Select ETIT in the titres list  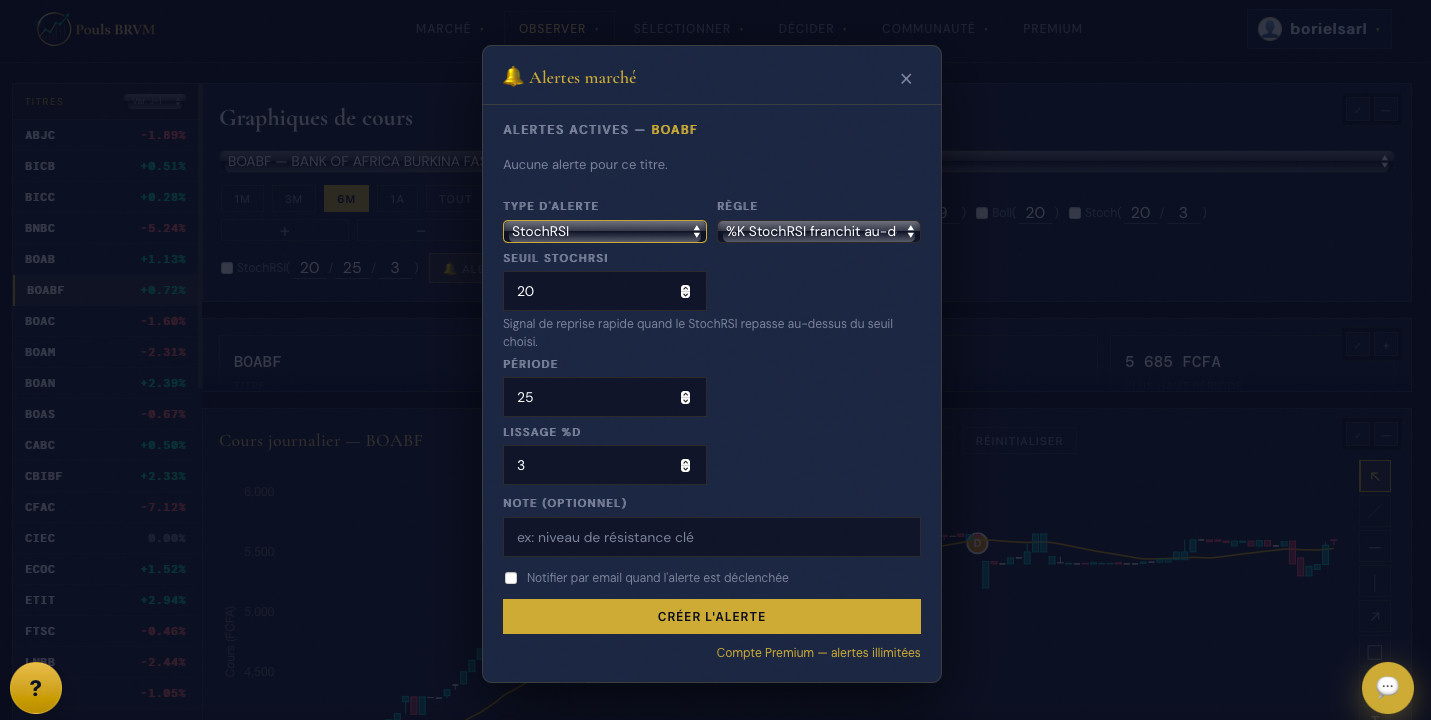tap(106, 600)
